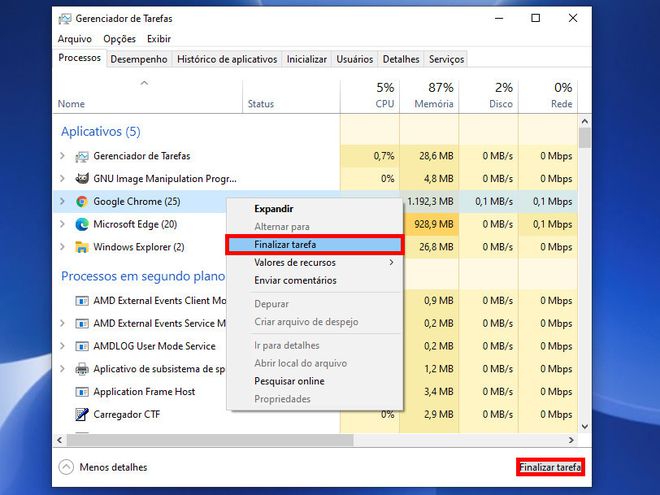Maximize the Task Manager window
Screen dimensions: 660x495
(x=535, y=18)
